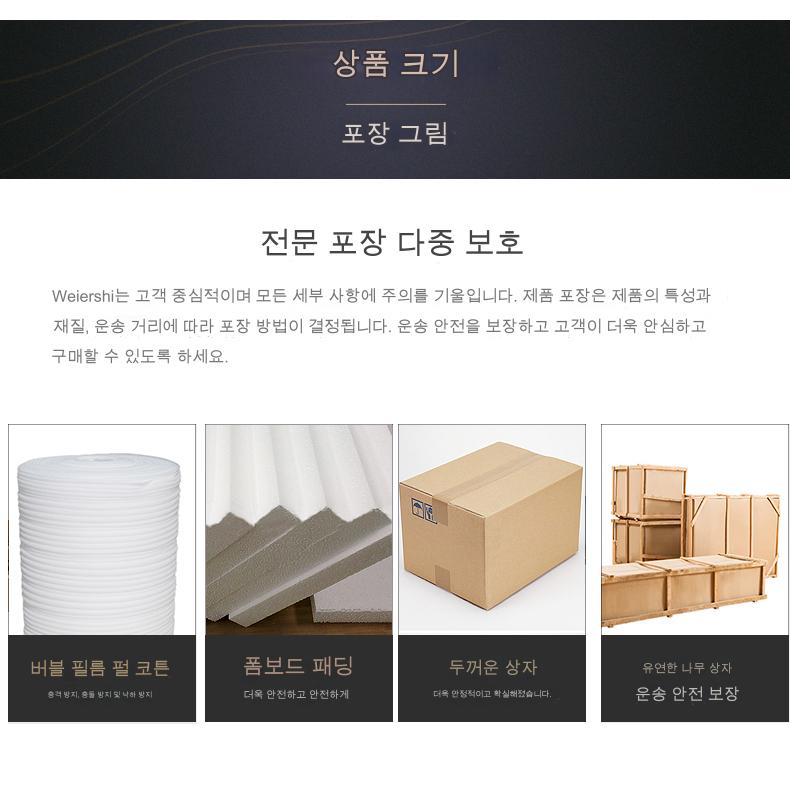Click the handling-symbol sticker on the cardboard box
This screenshot has height=796, width=790.
[x=423, y=510]
